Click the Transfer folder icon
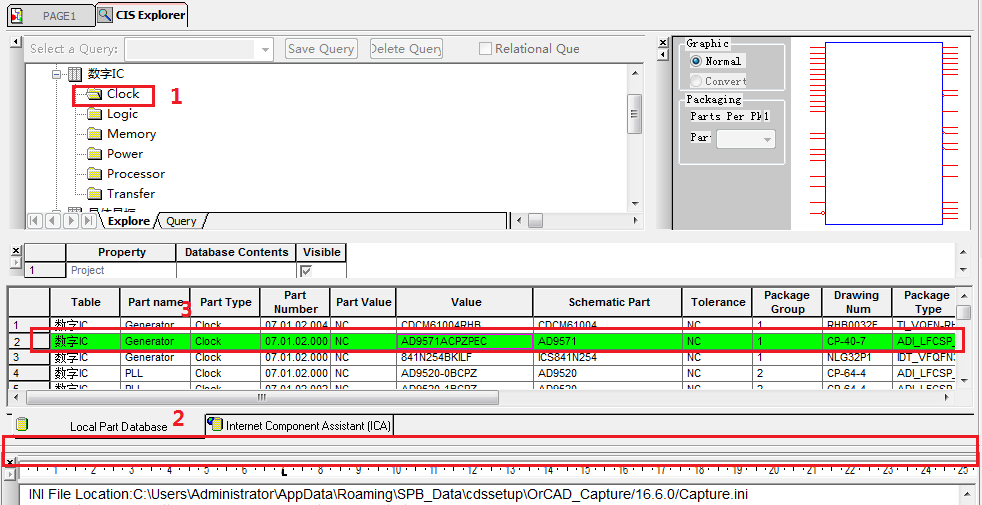Screen dimensions: 982x505 click(94, 194)
